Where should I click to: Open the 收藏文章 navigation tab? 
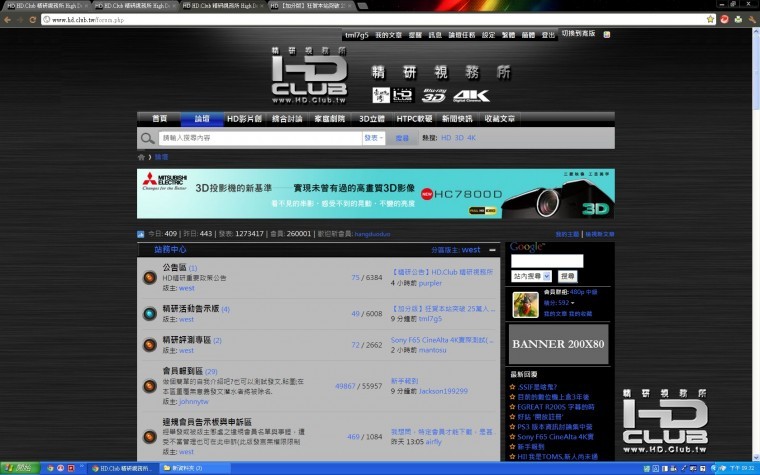click(500, 119)
